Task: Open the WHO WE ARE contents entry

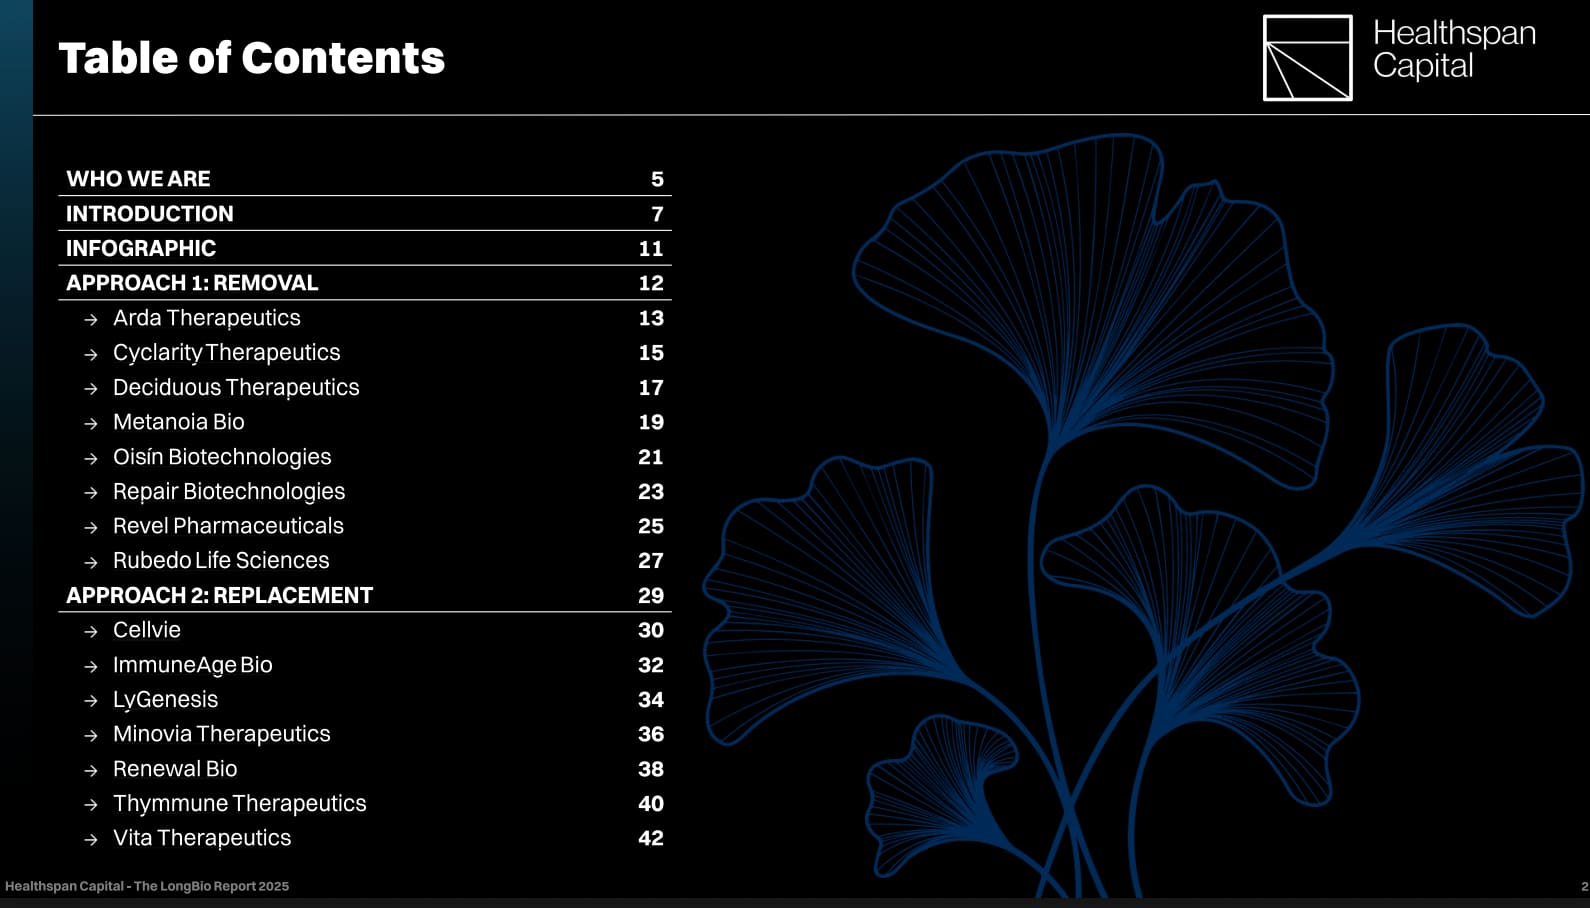Action: point(138,179)
